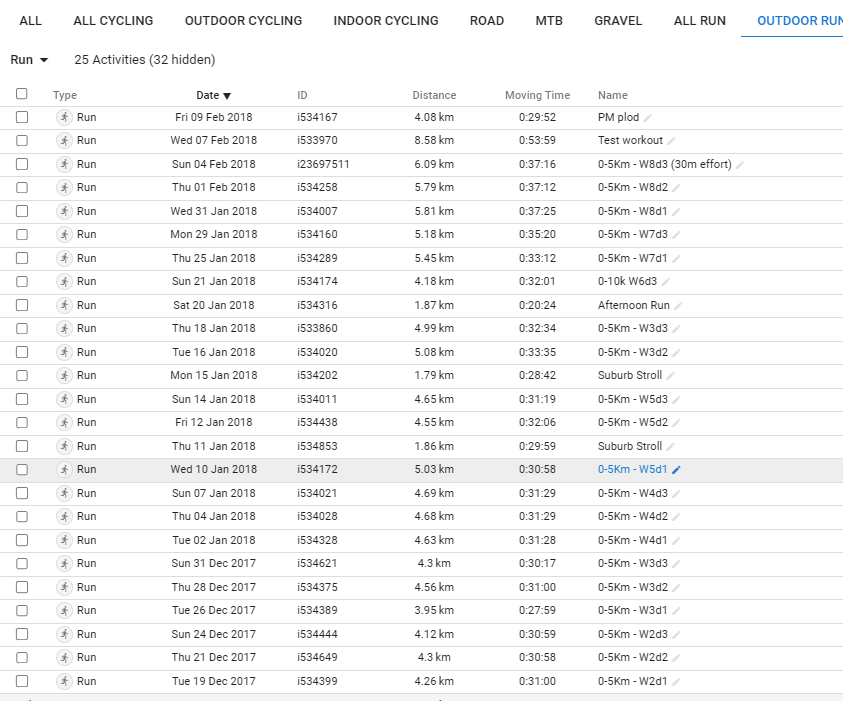Go to the INDOOR CYCLING tab
843x701 pixels.
(385, 20)
